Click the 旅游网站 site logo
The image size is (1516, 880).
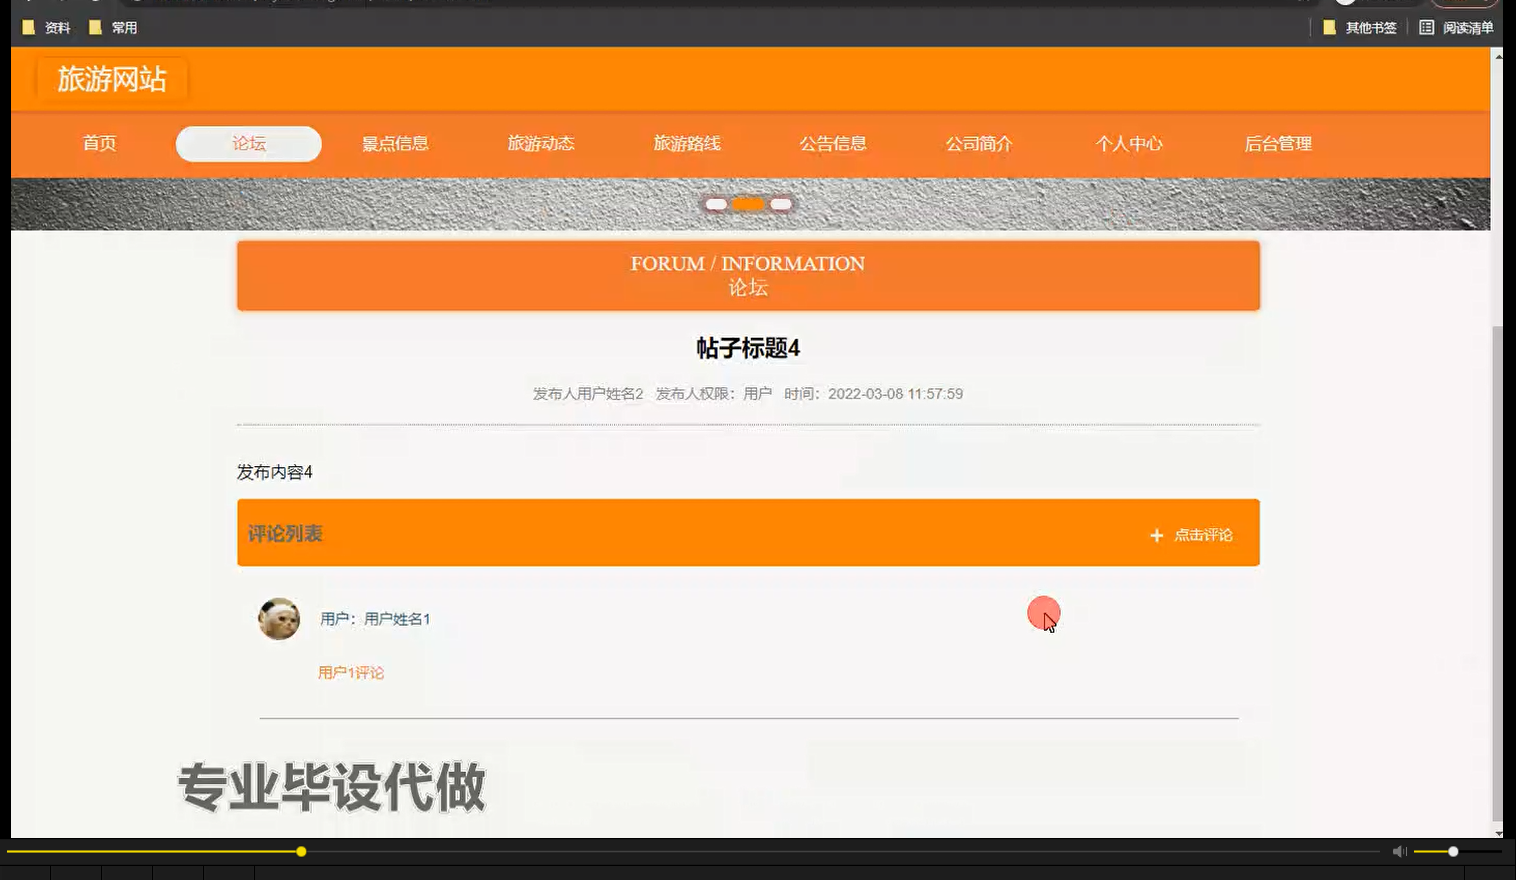(x=112, y=79)
